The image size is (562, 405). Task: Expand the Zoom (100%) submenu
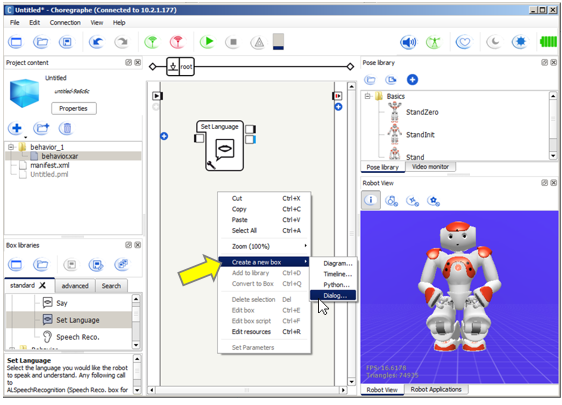click(x=264, y=246)
